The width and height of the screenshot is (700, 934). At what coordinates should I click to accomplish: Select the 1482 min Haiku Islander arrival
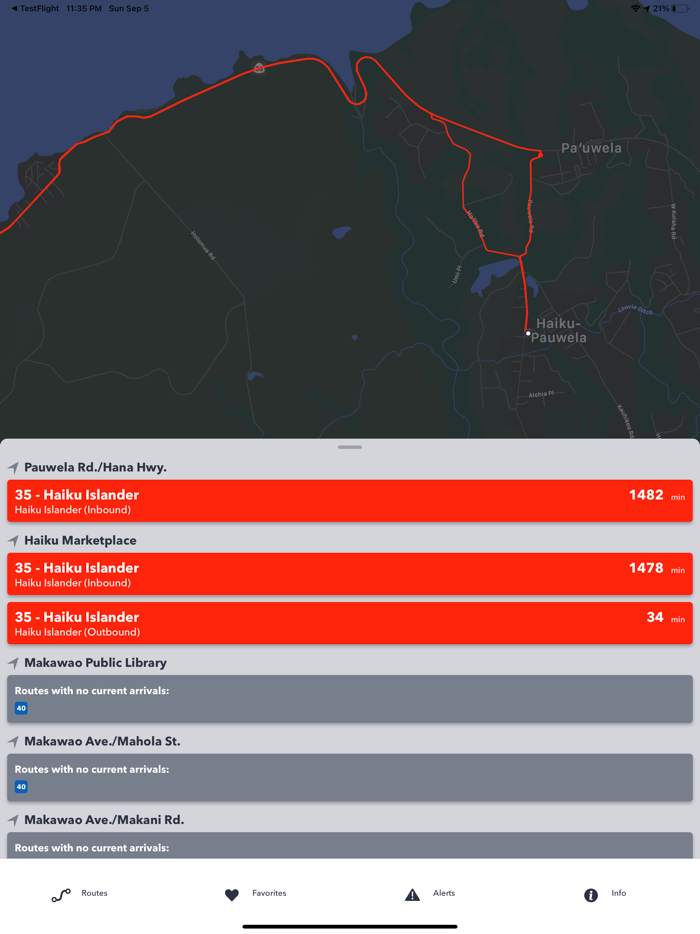(x=350, y=501)
